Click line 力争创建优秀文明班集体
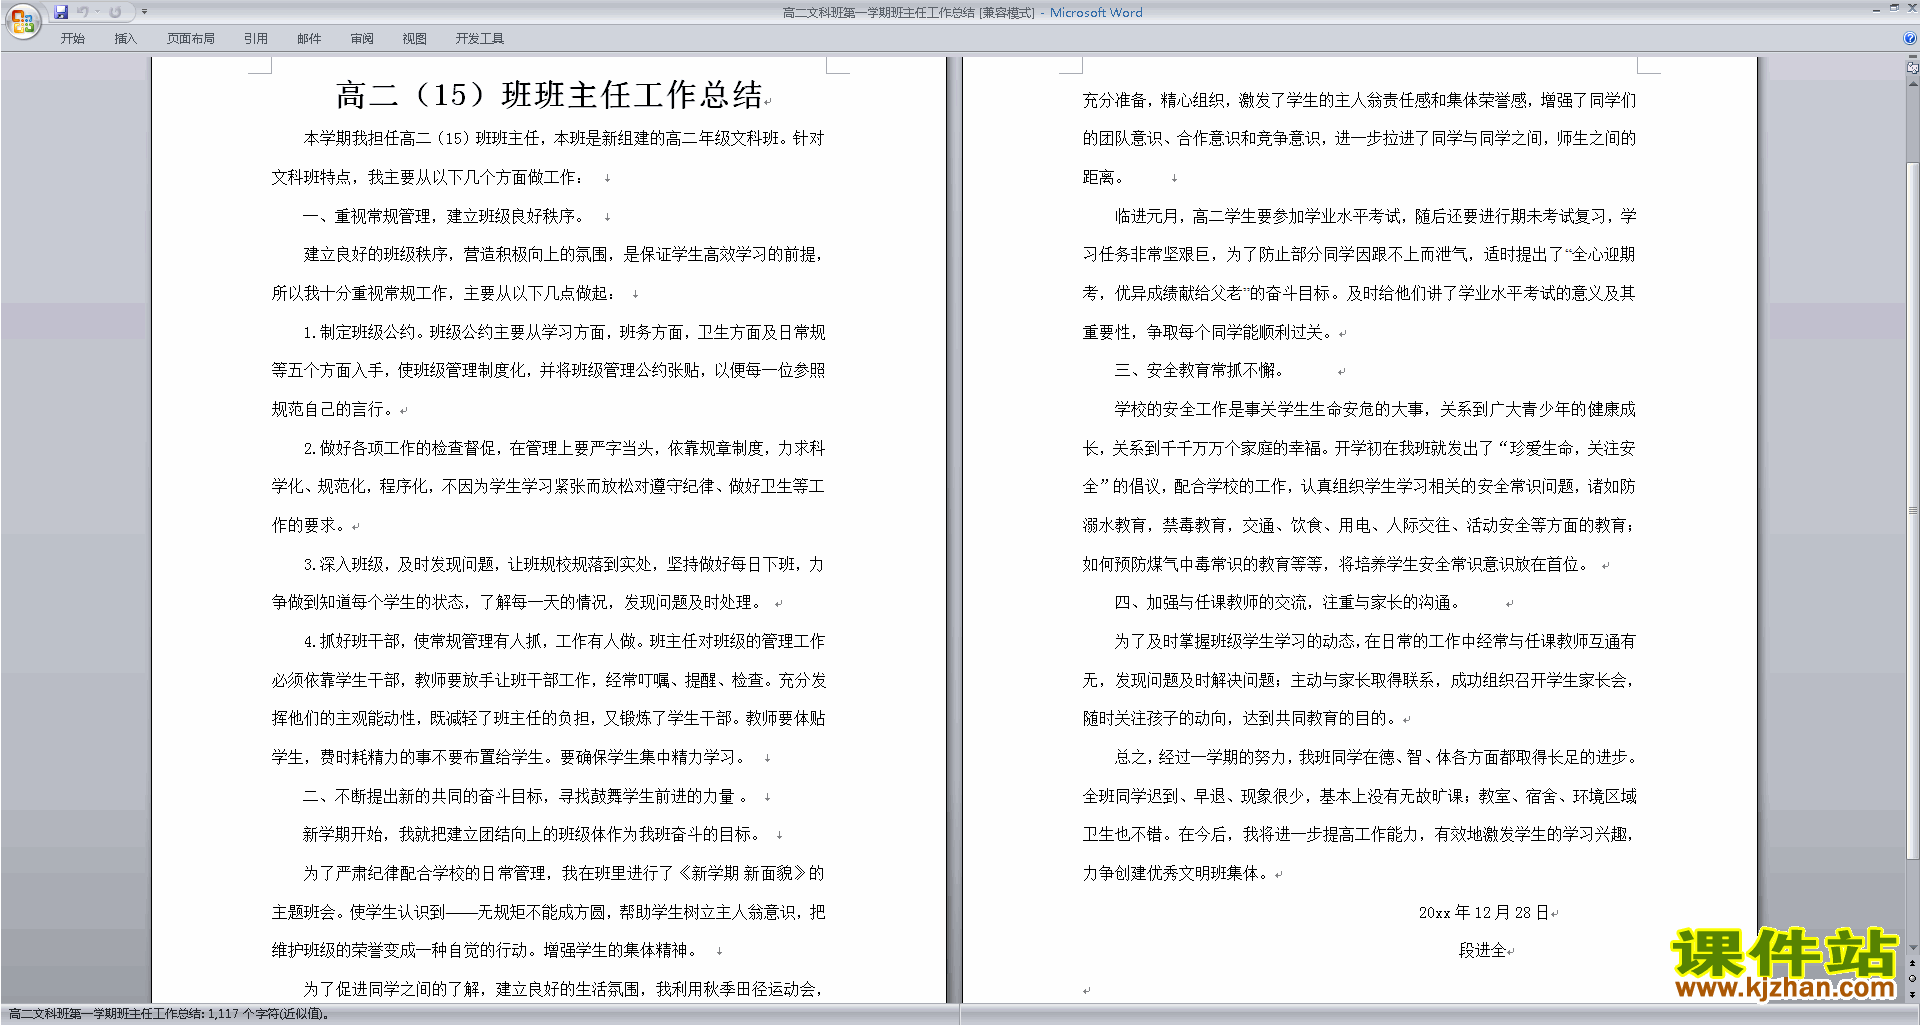 pyautogui.click(x=1178, y=873)
